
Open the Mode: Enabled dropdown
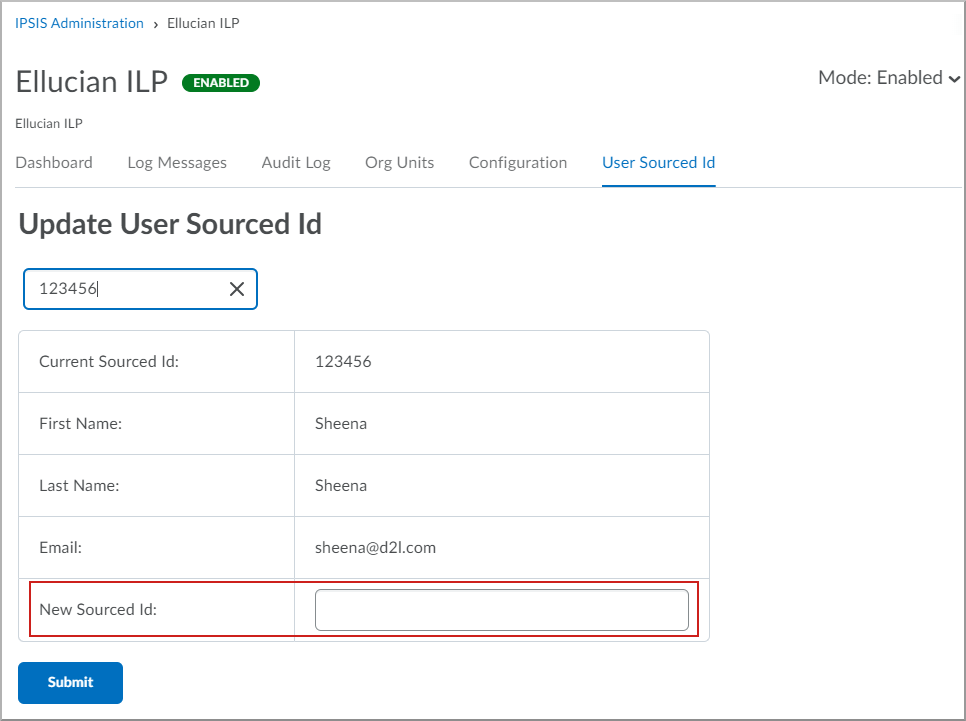coord(889,78)
